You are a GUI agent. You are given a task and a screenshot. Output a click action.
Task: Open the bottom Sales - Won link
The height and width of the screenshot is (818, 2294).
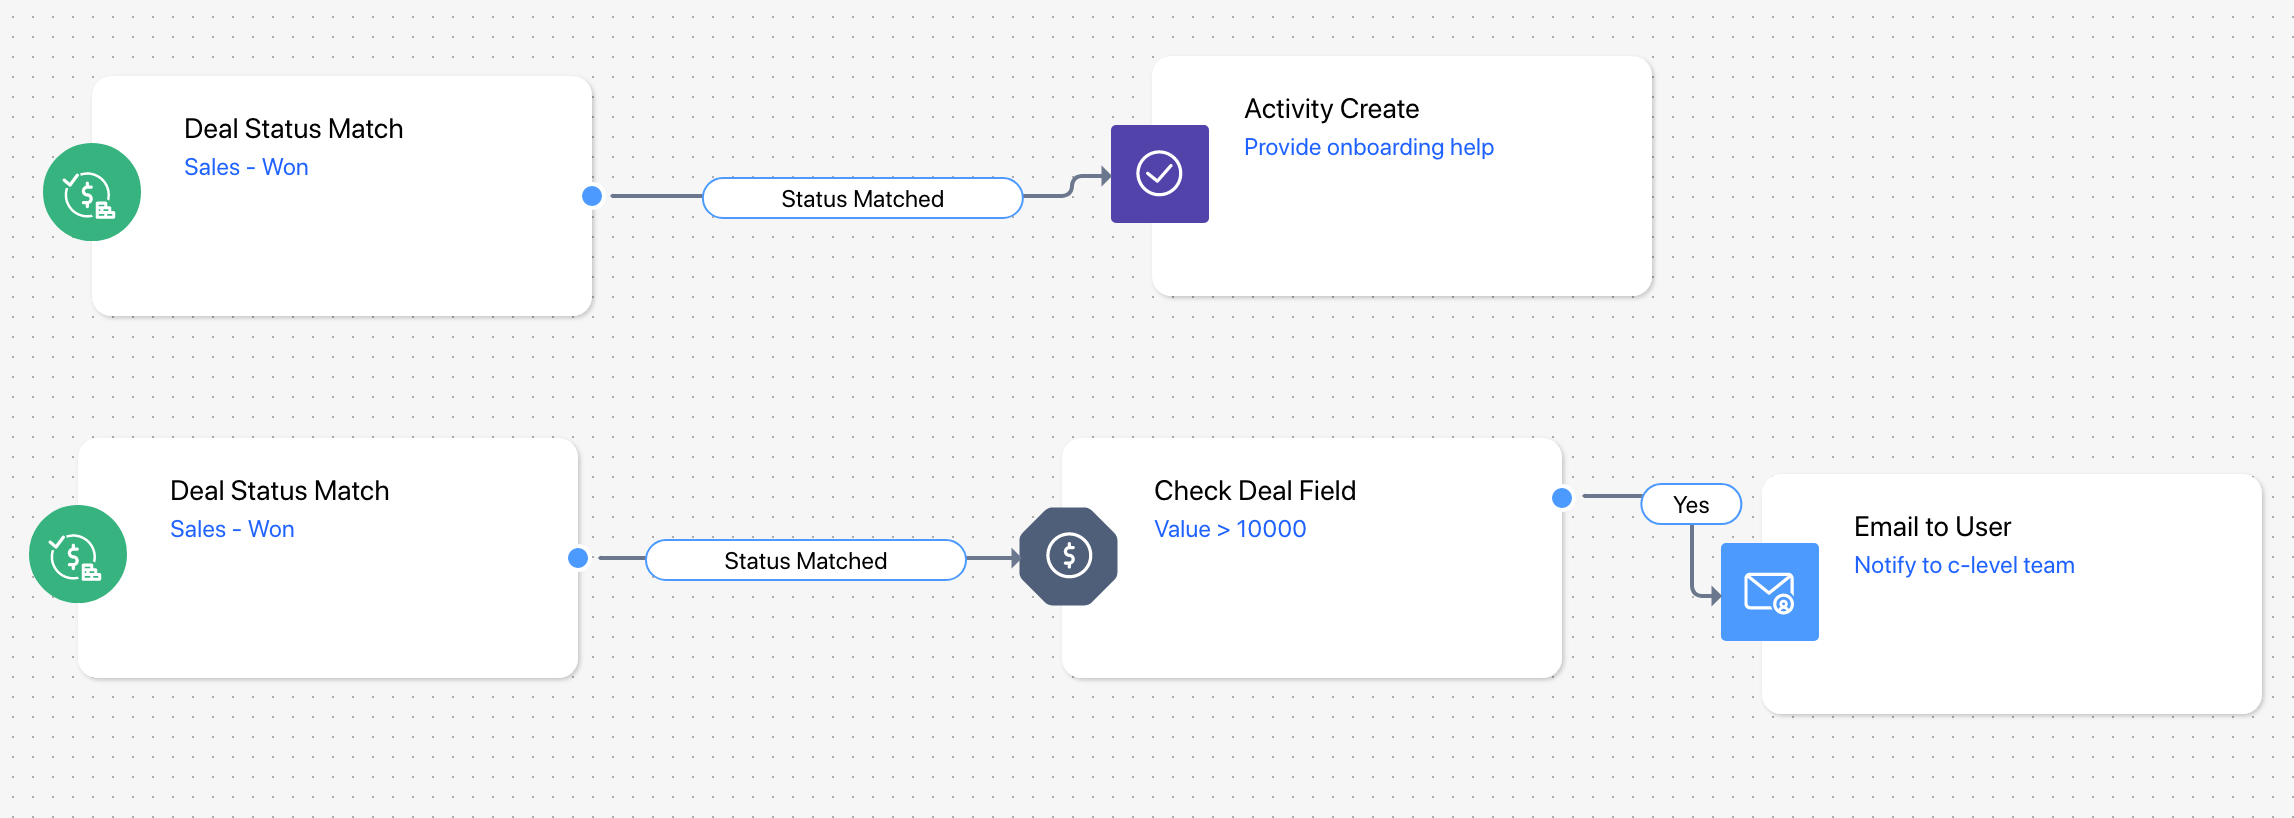[232, 529]
